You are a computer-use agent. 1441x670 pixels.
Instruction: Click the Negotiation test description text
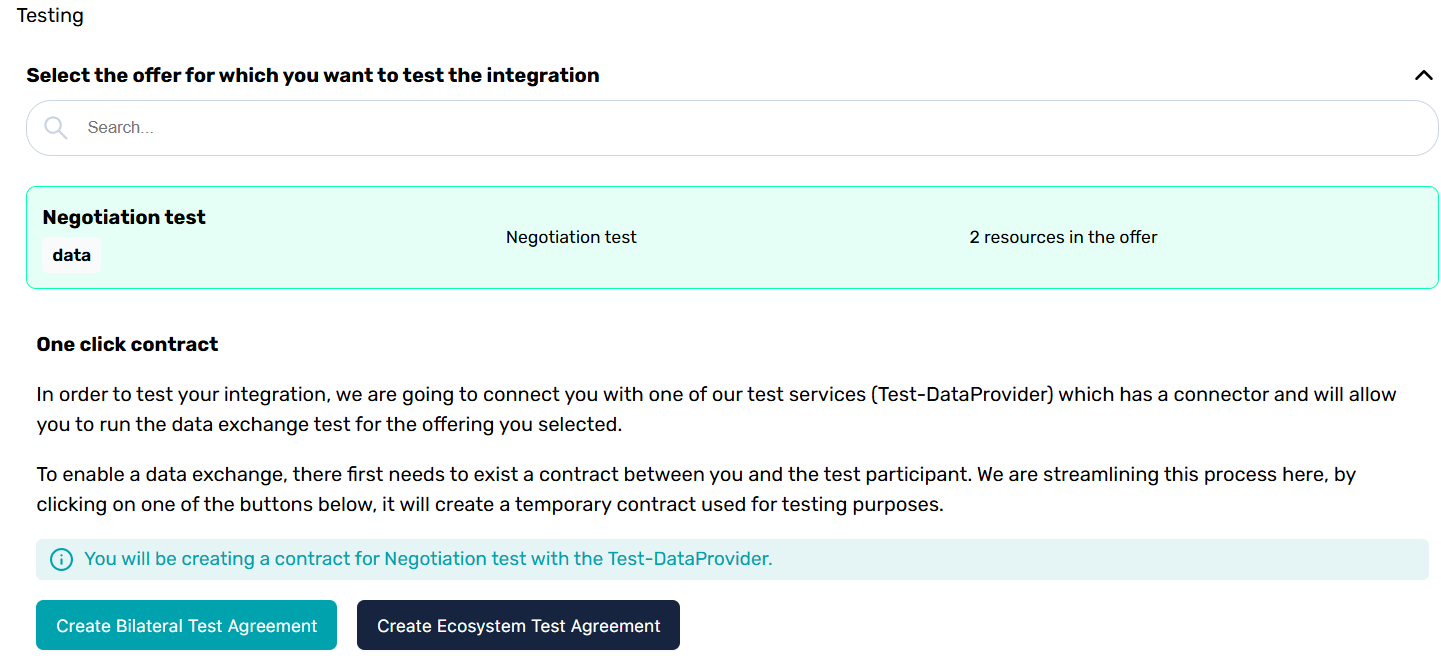coord(571,237)
